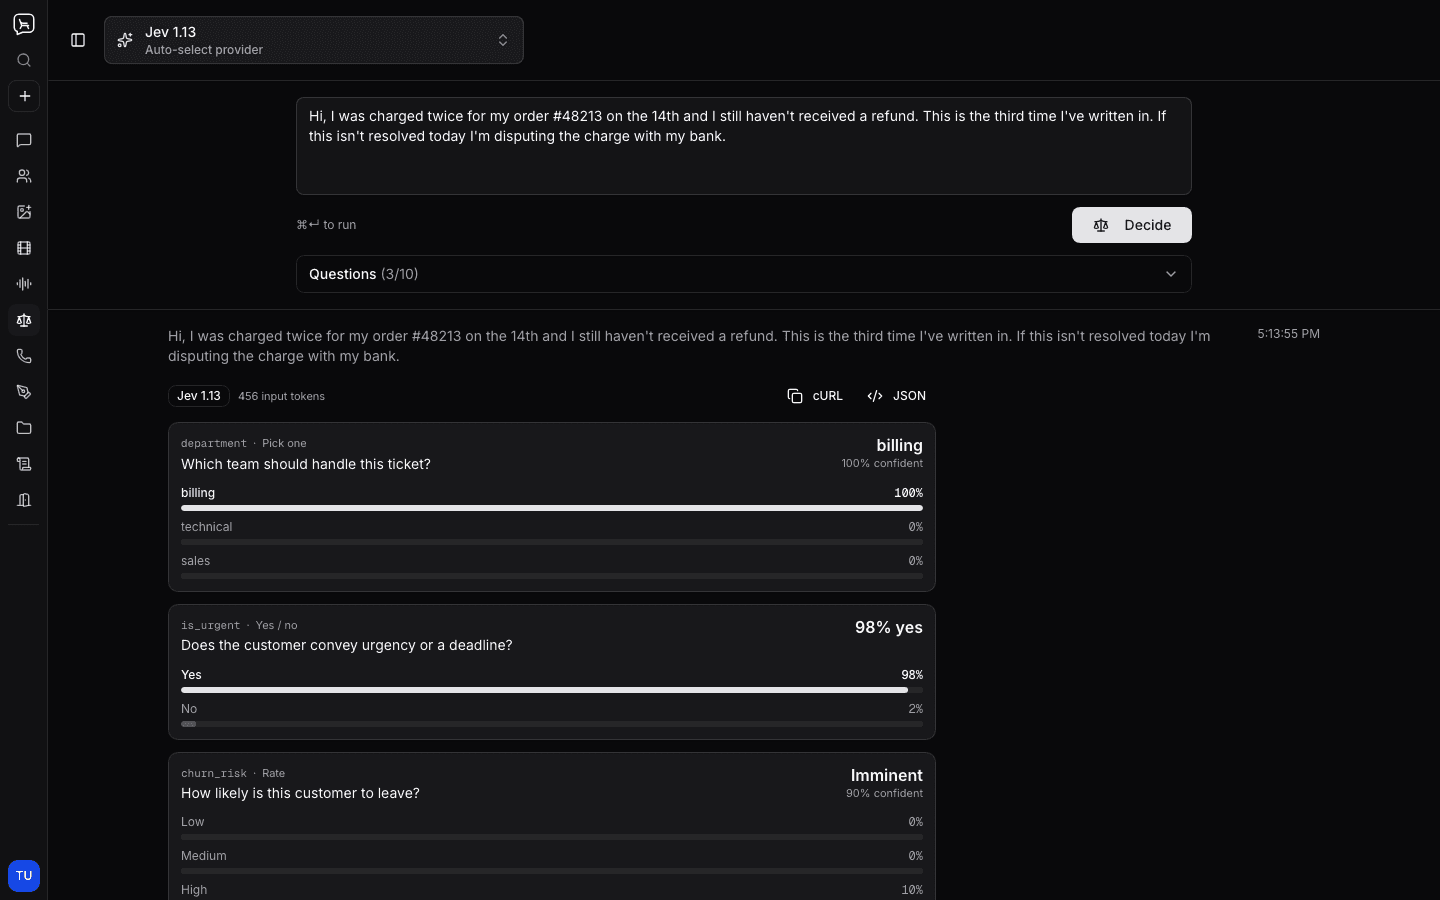Click the '98% yes' result heading
Image resolution: width=1440 pixels, height=900 pixels.
point(889,627)
